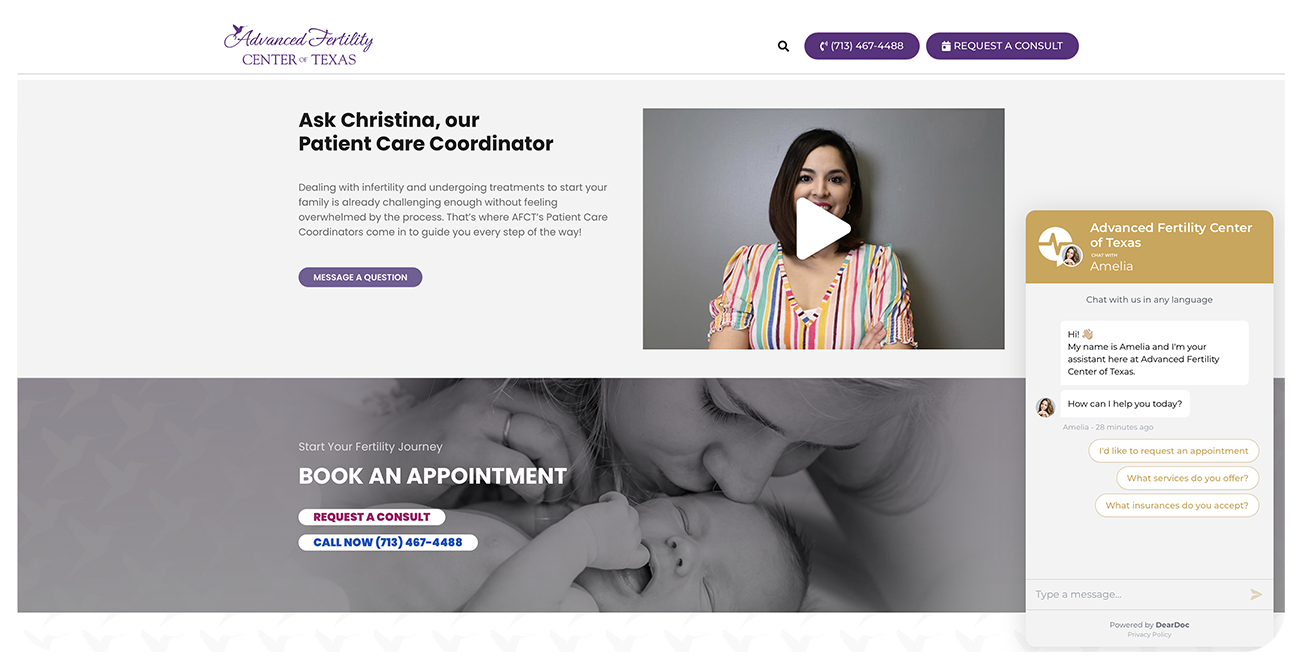
Task: Open the chat Privacy Policy link
Action: [x=1149, y=635]
